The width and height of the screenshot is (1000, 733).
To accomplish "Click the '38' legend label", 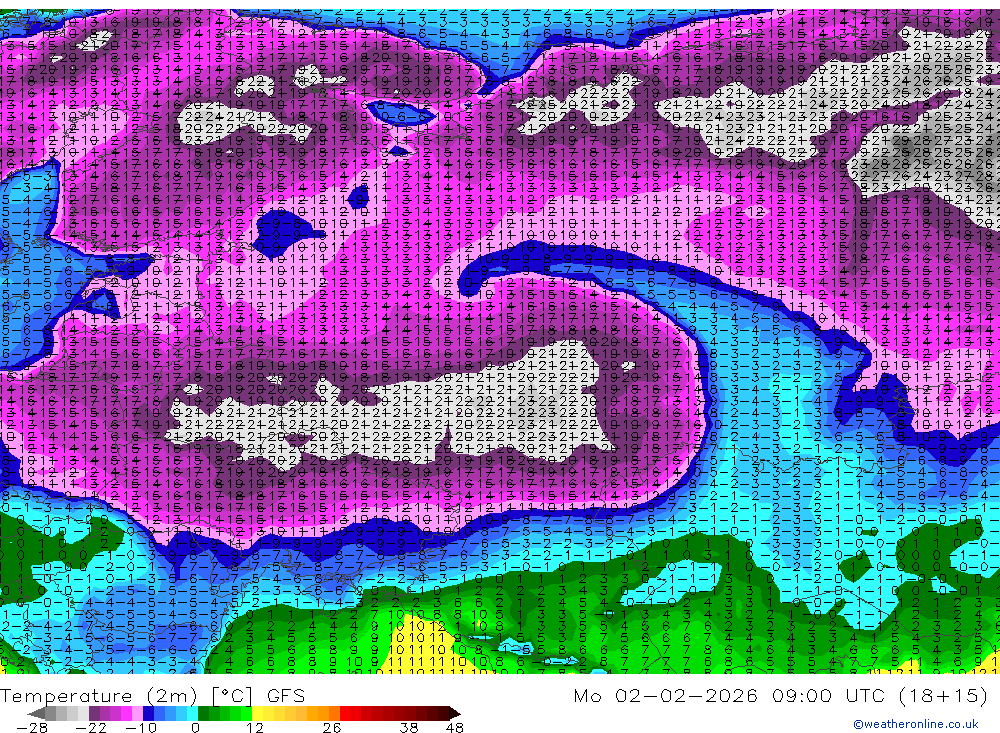I will 409,727.
